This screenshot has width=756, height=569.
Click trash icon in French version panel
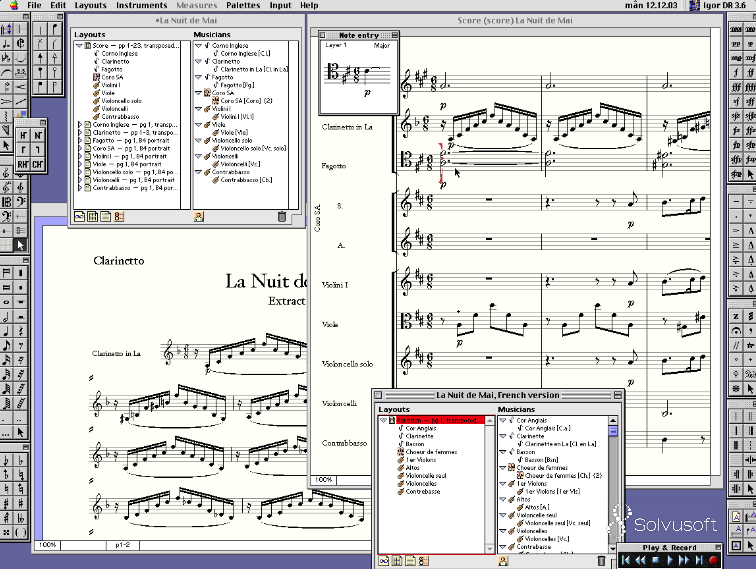pos(601,561)
